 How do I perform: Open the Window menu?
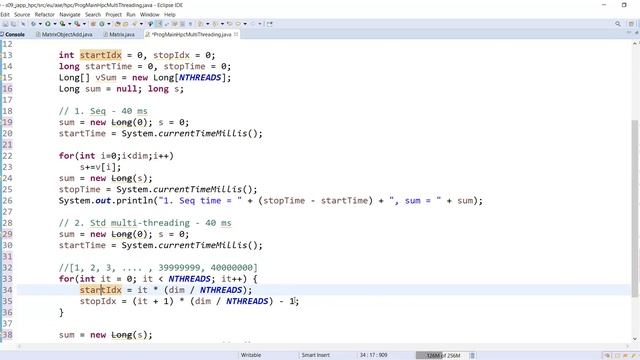click(149, 15)
